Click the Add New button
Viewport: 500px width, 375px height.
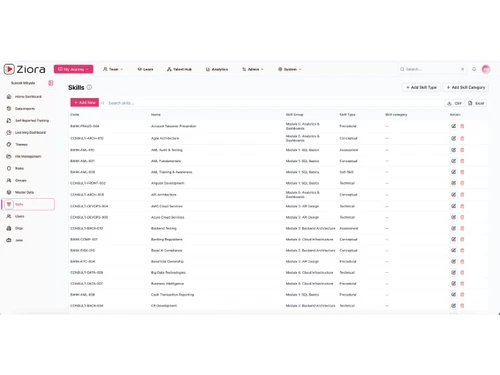click(85, 103)
